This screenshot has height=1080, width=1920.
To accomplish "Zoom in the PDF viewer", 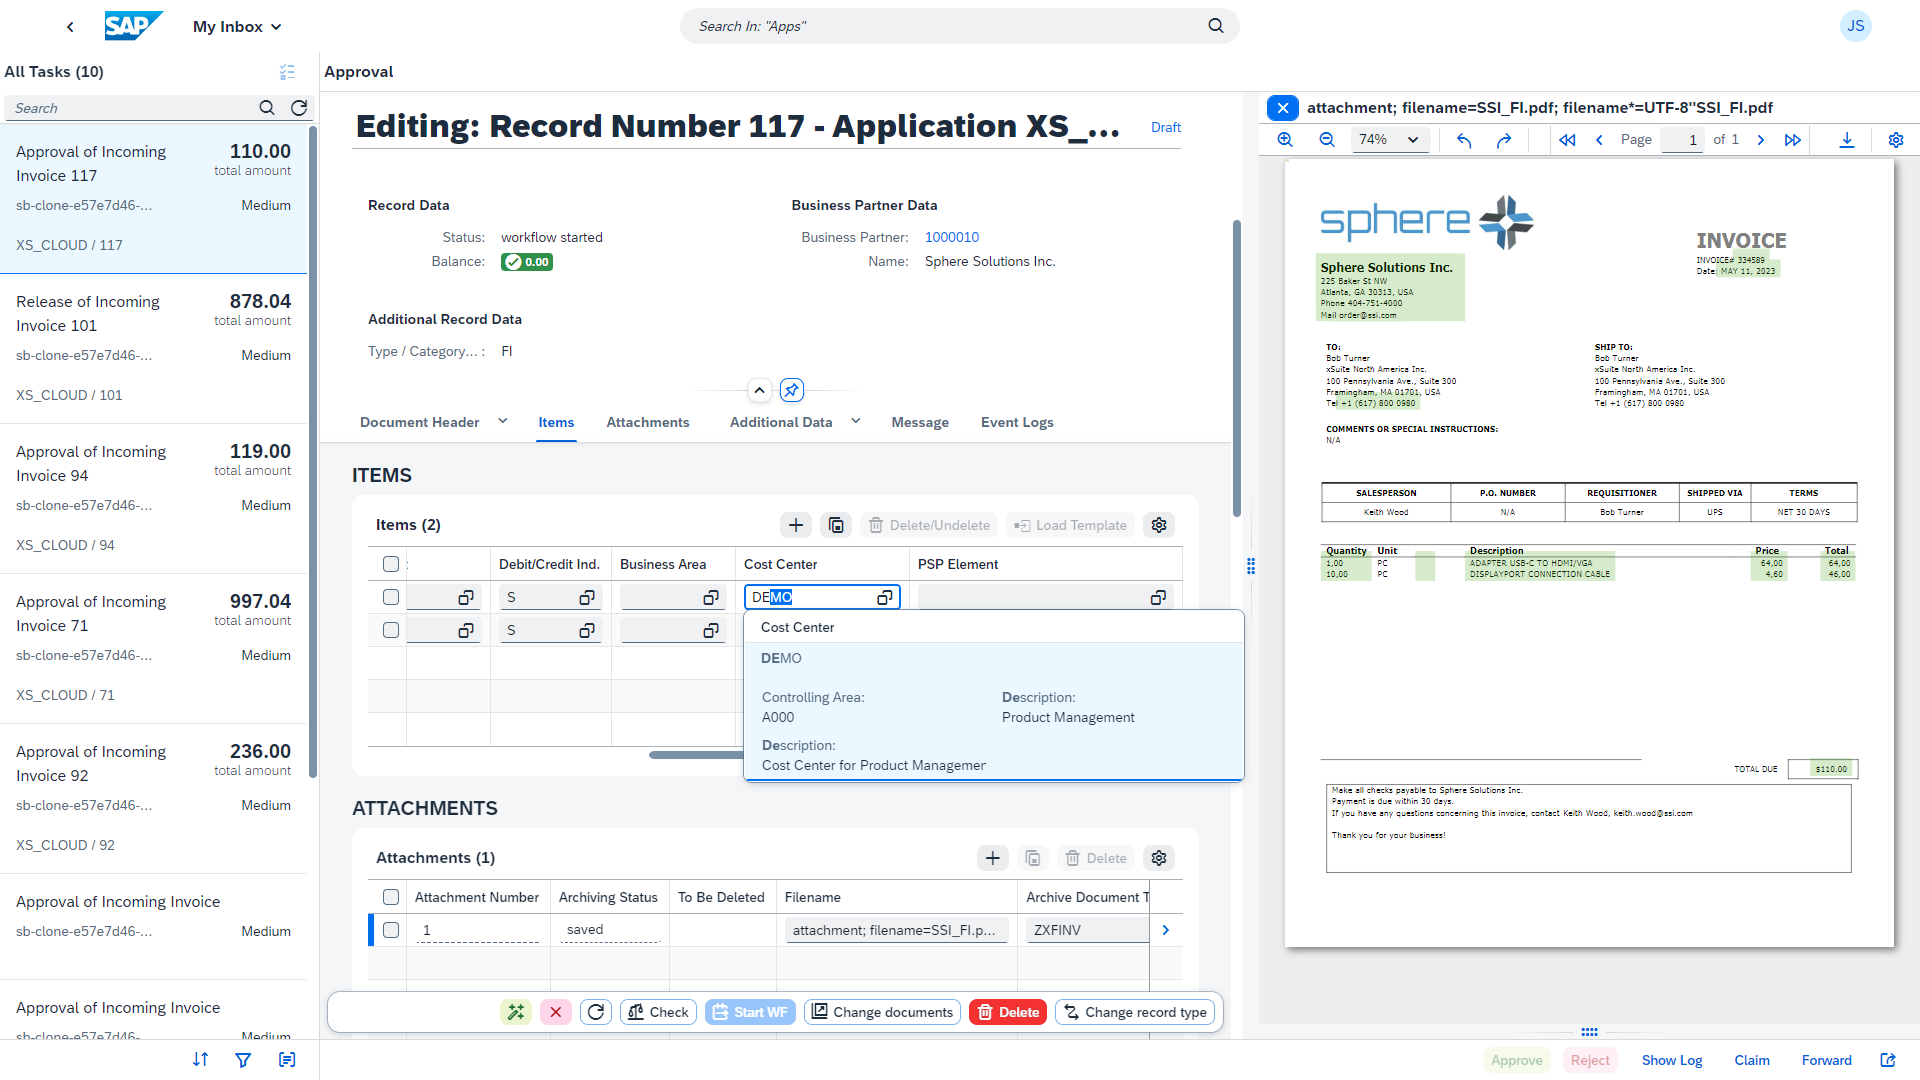I will click(1285, 140).
